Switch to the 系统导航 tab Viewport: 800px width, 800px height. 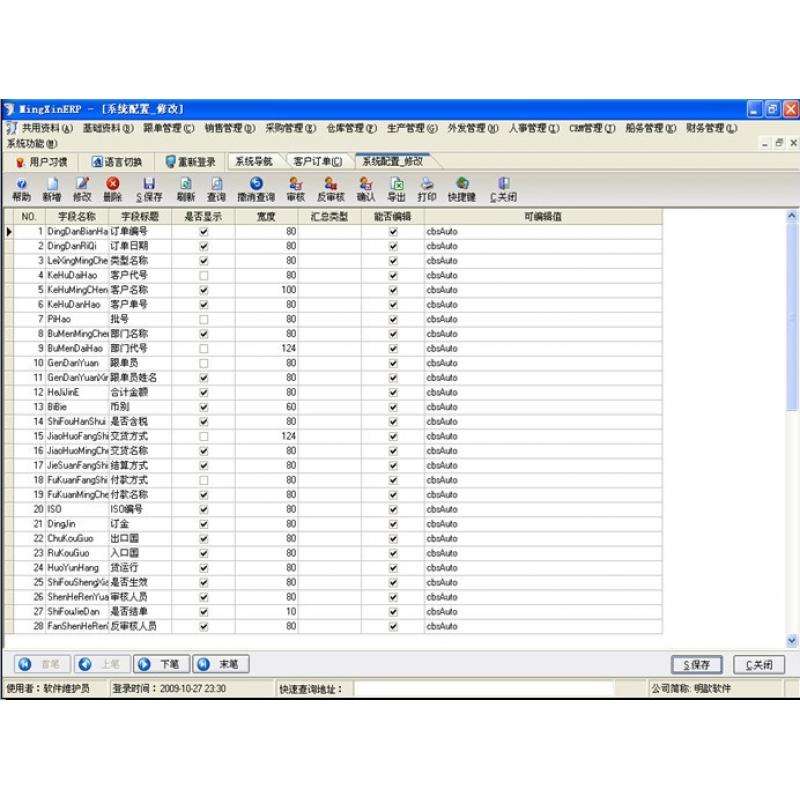pyautogui.click(x=254, y=162)
